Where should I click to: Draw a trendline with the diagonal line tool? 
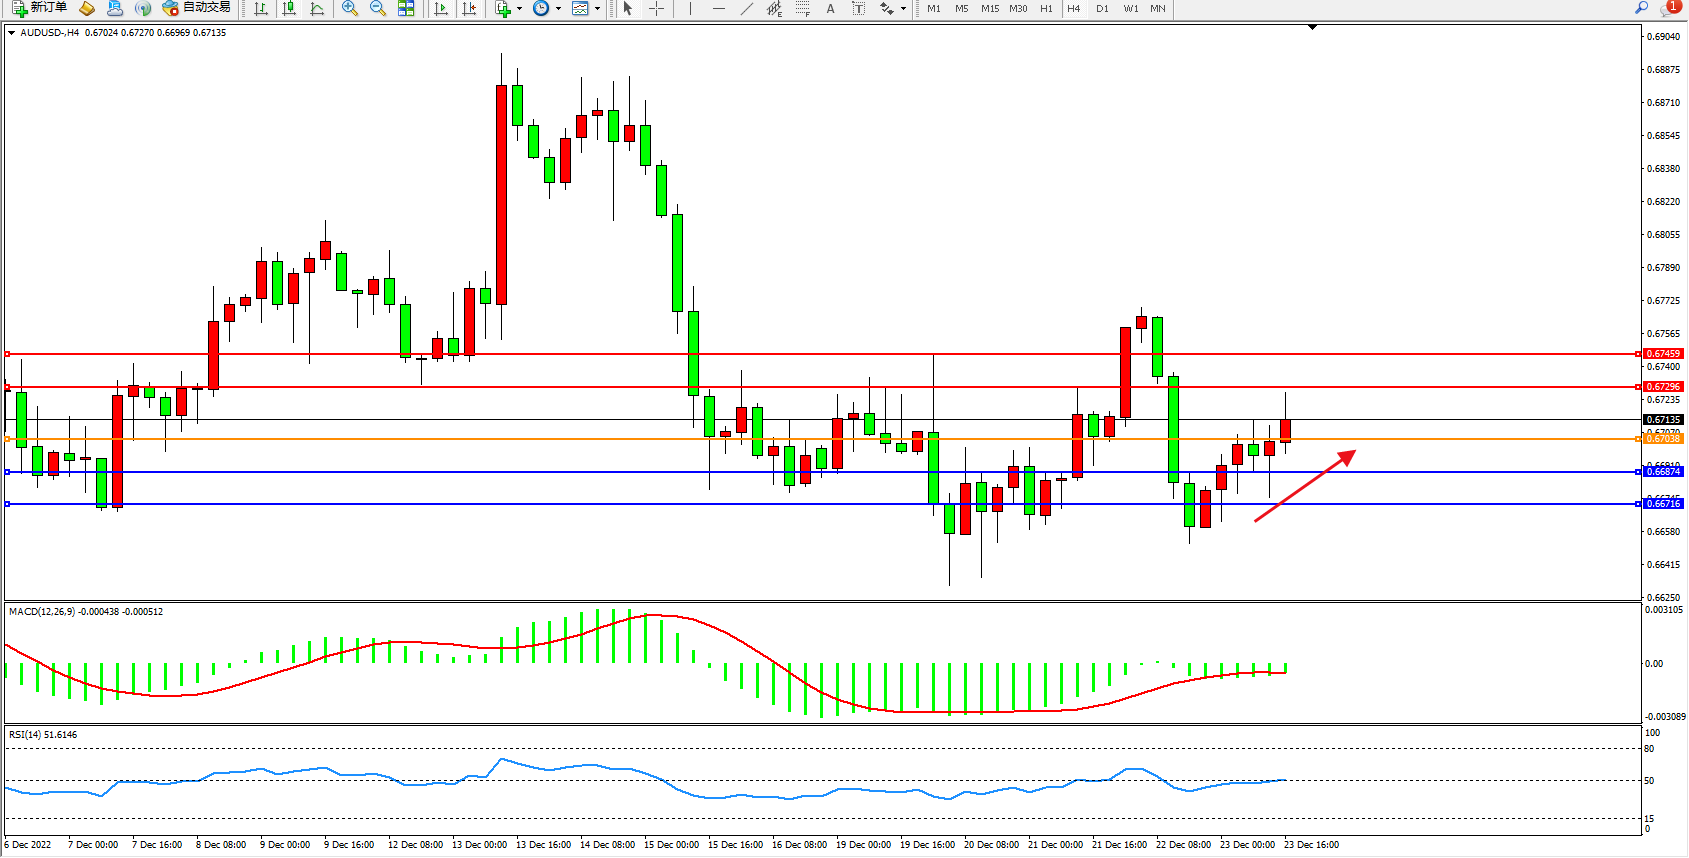click(x=747, y=9)
